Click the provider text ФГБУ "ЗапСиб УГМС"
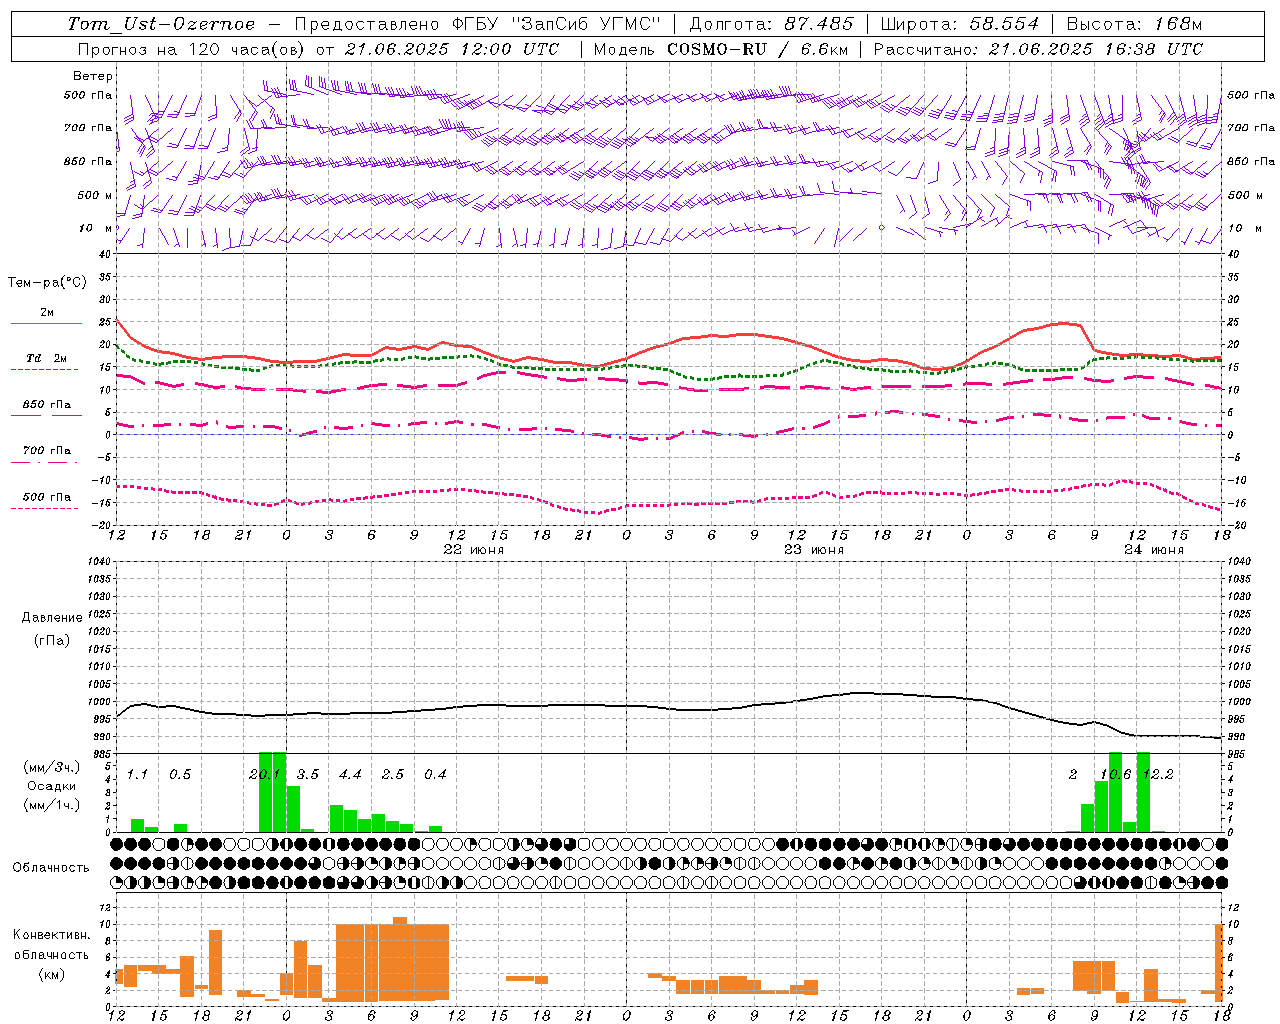Image resolution: width=1280 pixels, height=1024 pixels. [558, 24]
